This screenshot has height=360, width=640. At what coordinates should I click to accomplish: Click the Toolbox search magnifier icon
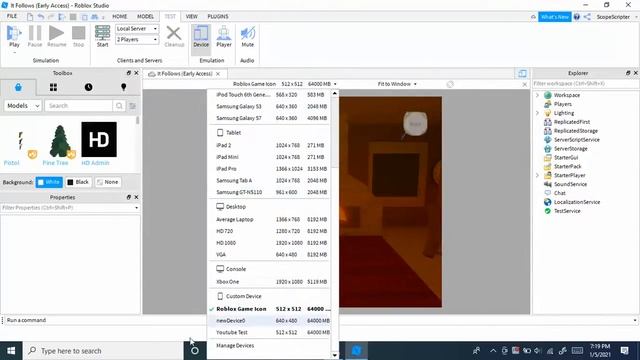pyautogui.click(x=119, y=106)
